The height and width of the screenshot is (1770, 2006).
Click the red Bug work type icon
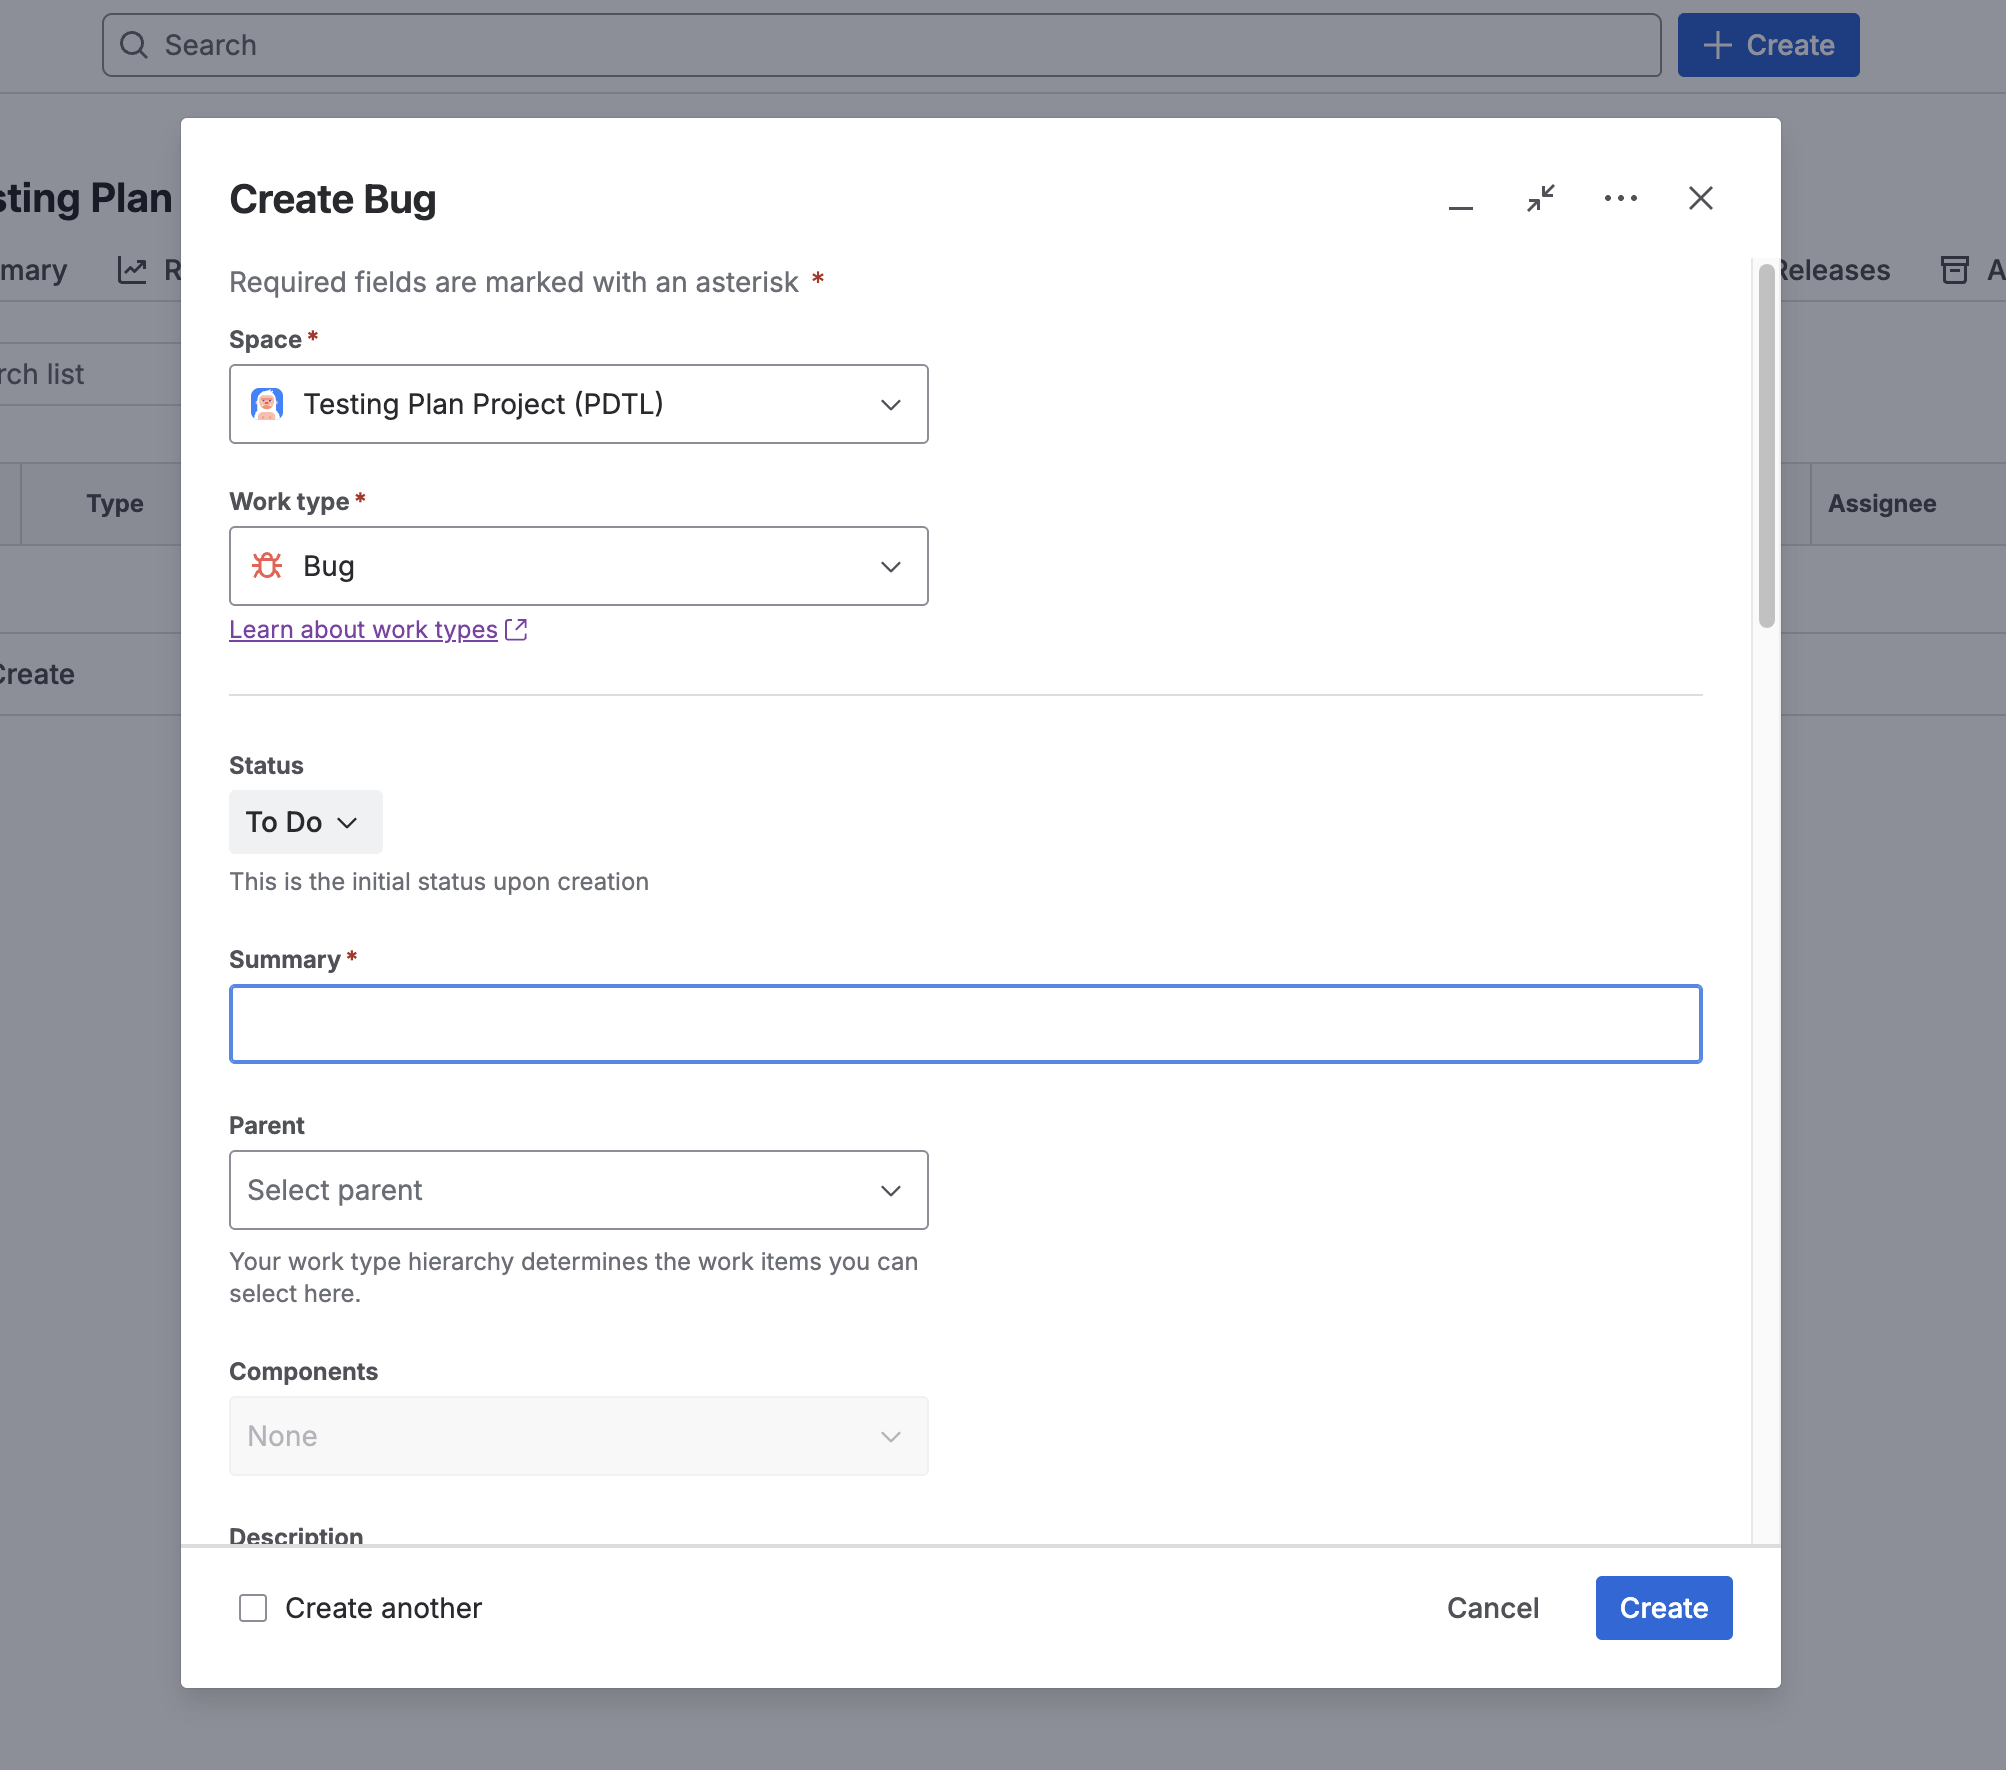click(267, 566)
